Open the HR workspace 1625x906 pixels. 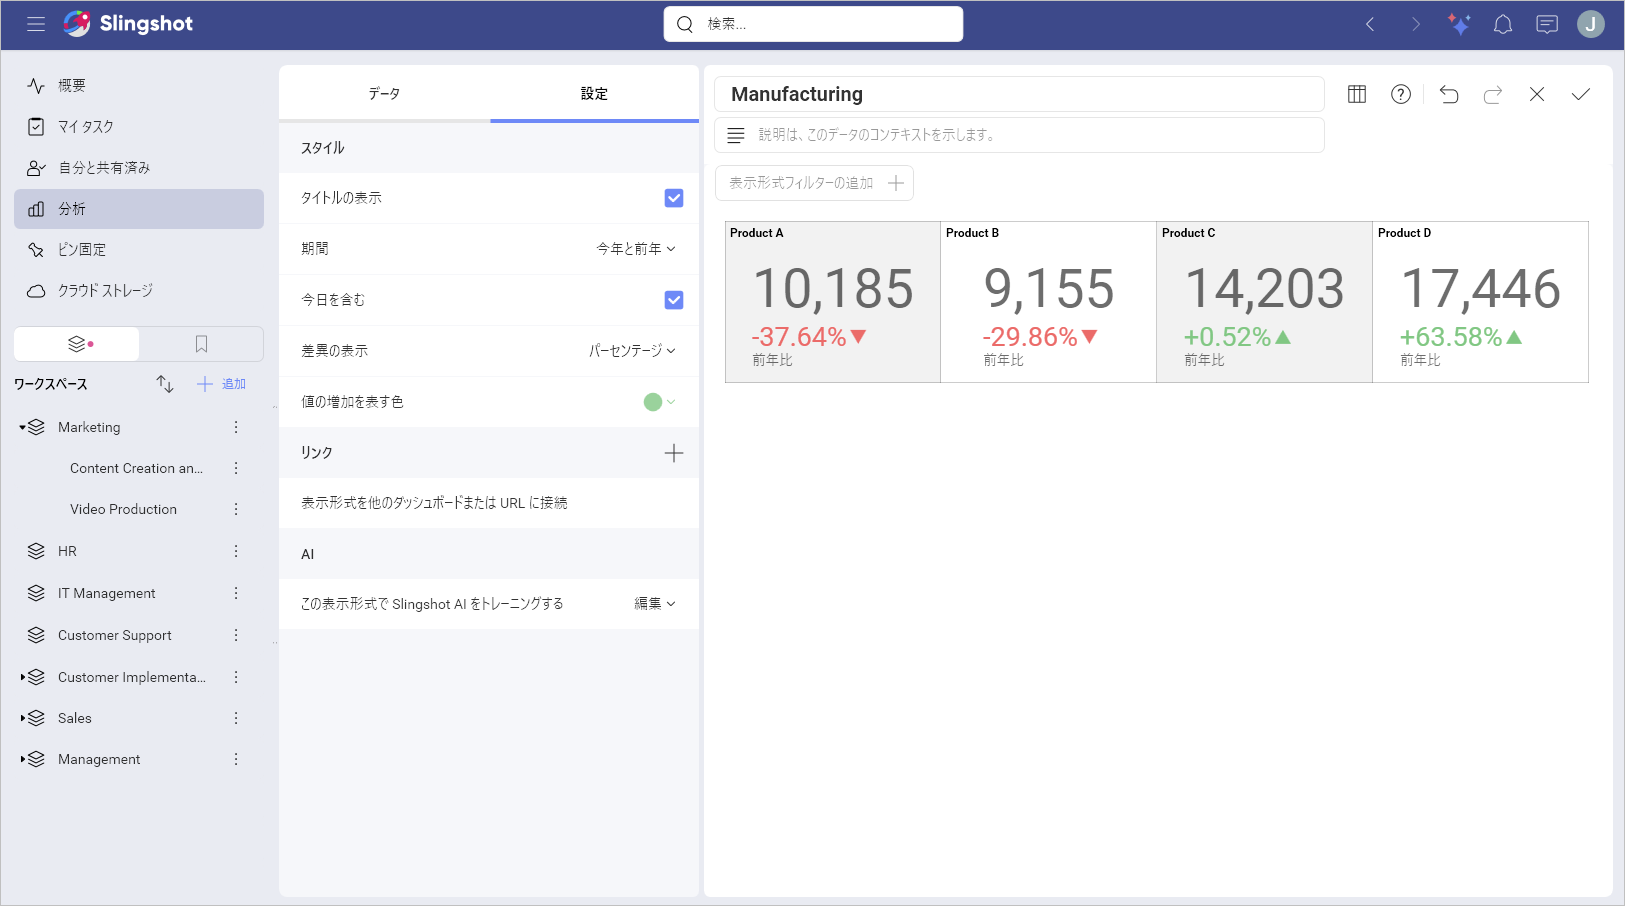pyautogui.click(x=67, y=551)
